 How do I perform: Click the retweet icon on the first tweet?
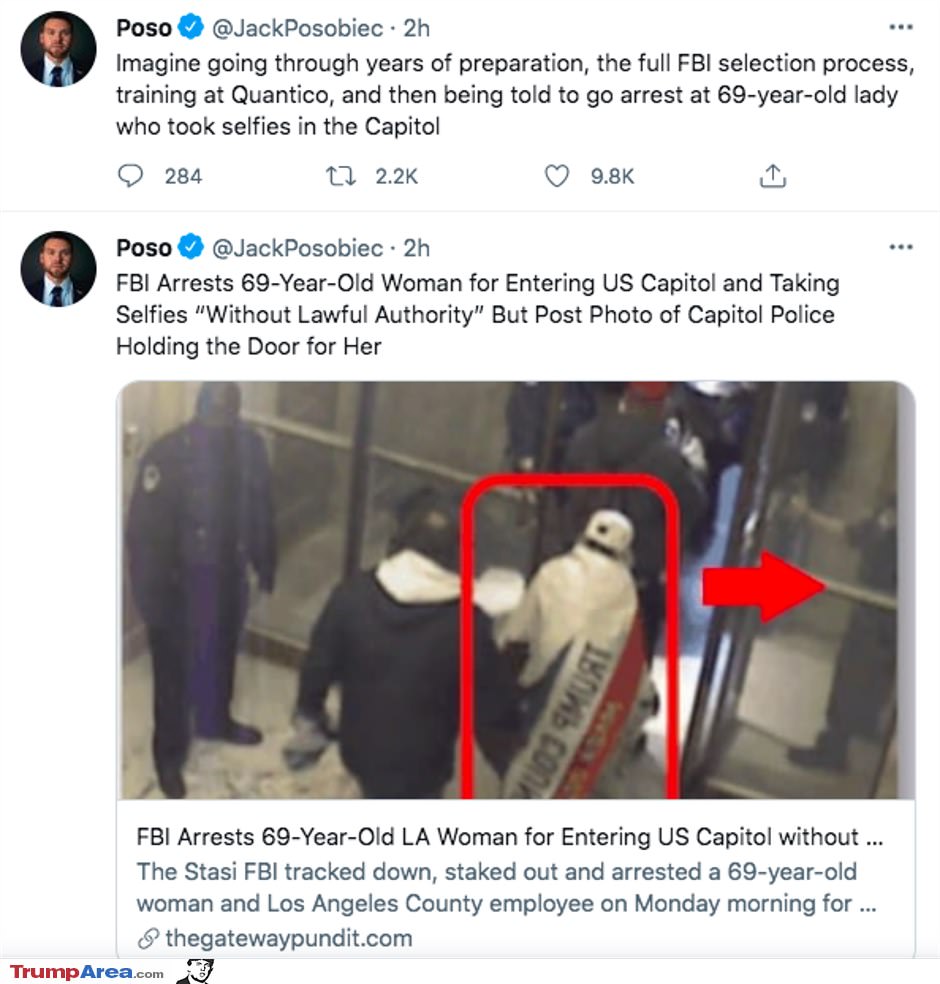coord(341,177)
